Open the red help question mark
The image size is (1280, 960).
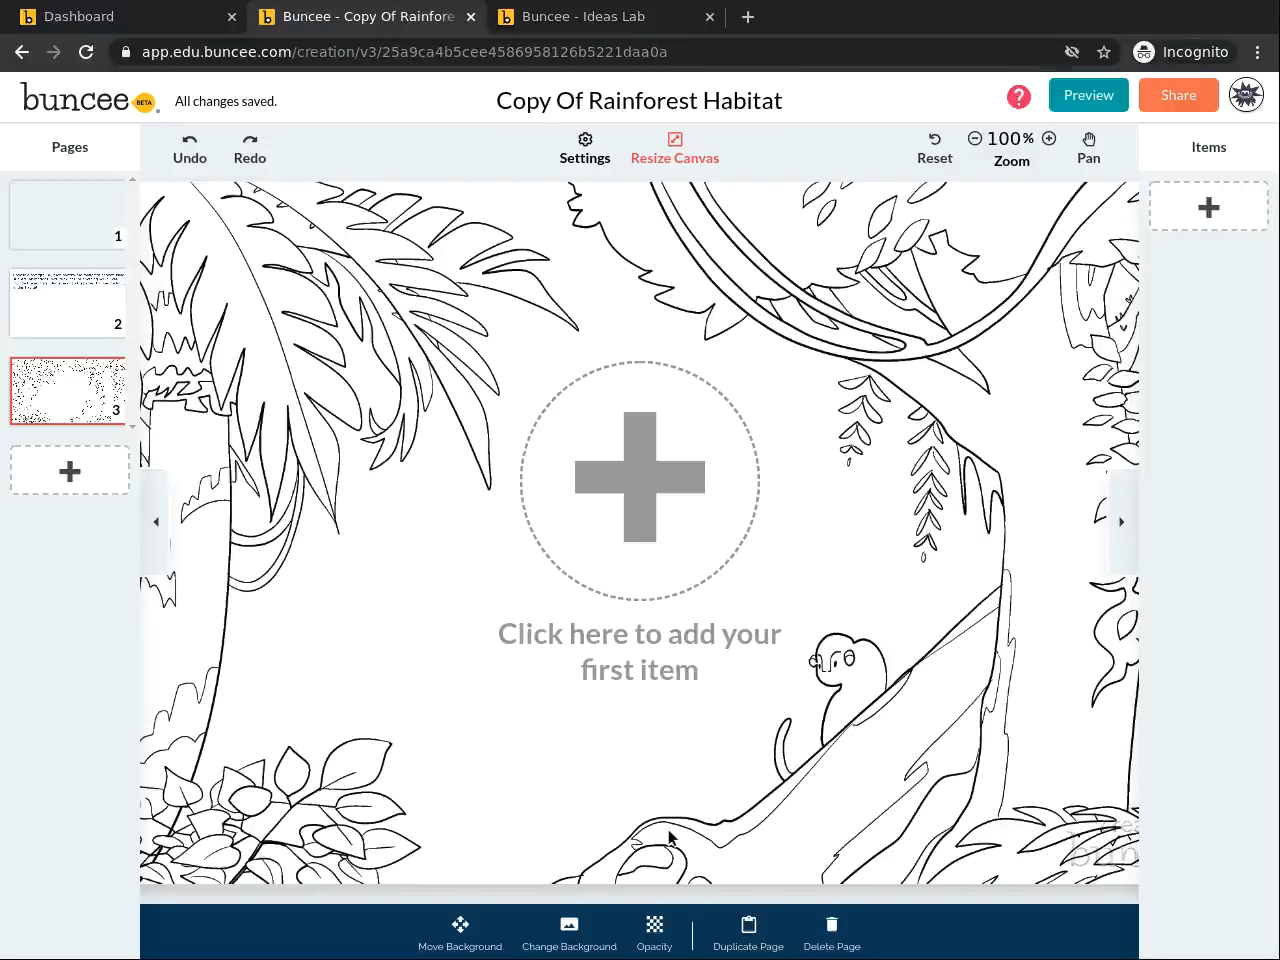(1019, 96)
